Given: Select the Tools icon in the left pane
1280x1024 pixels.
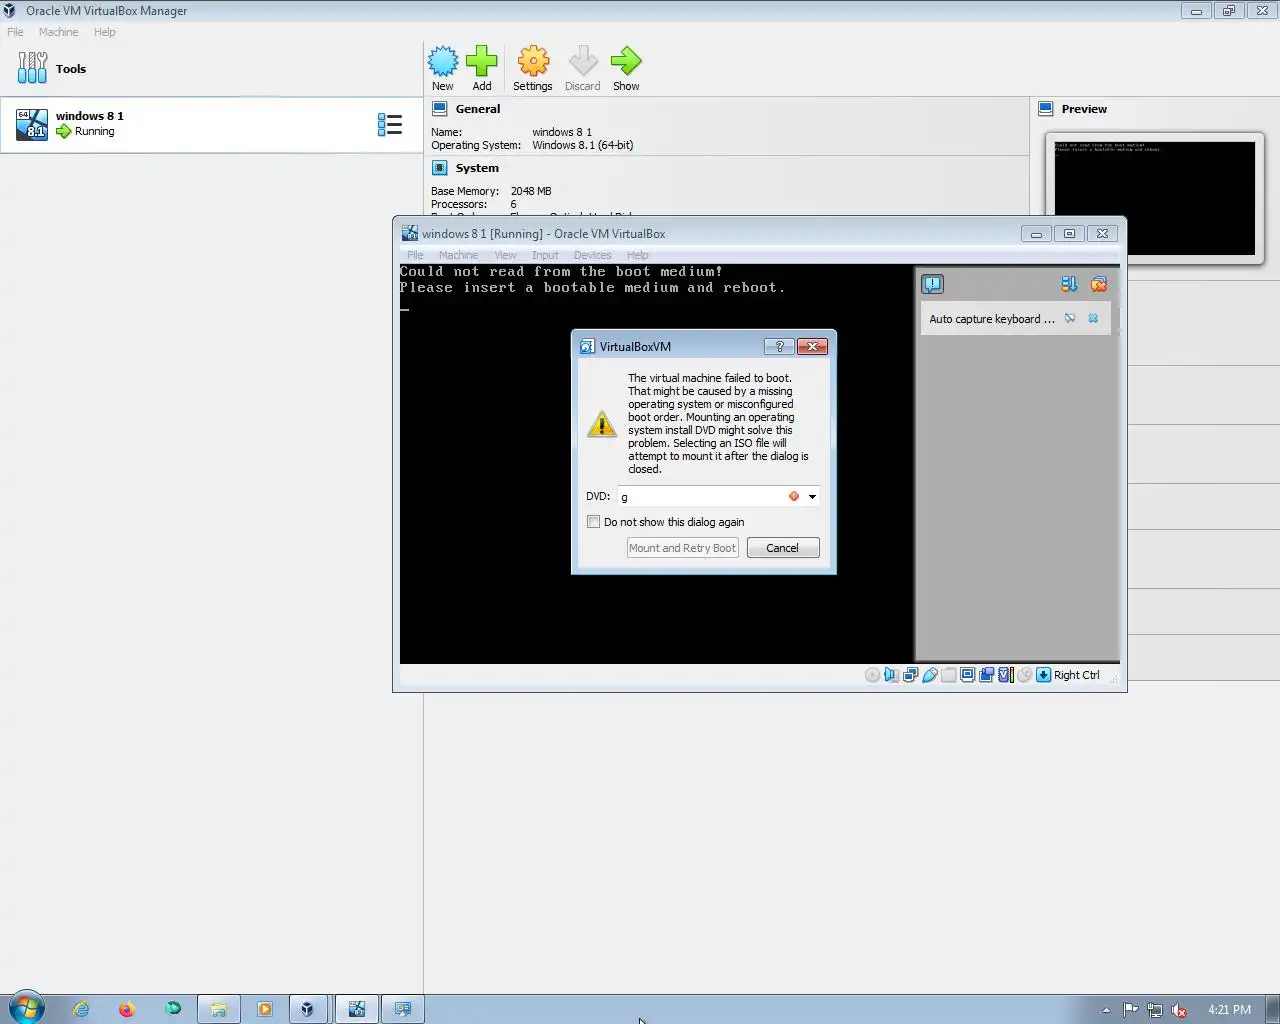Looking at the screenshot, I should click(x=32, y=68).
